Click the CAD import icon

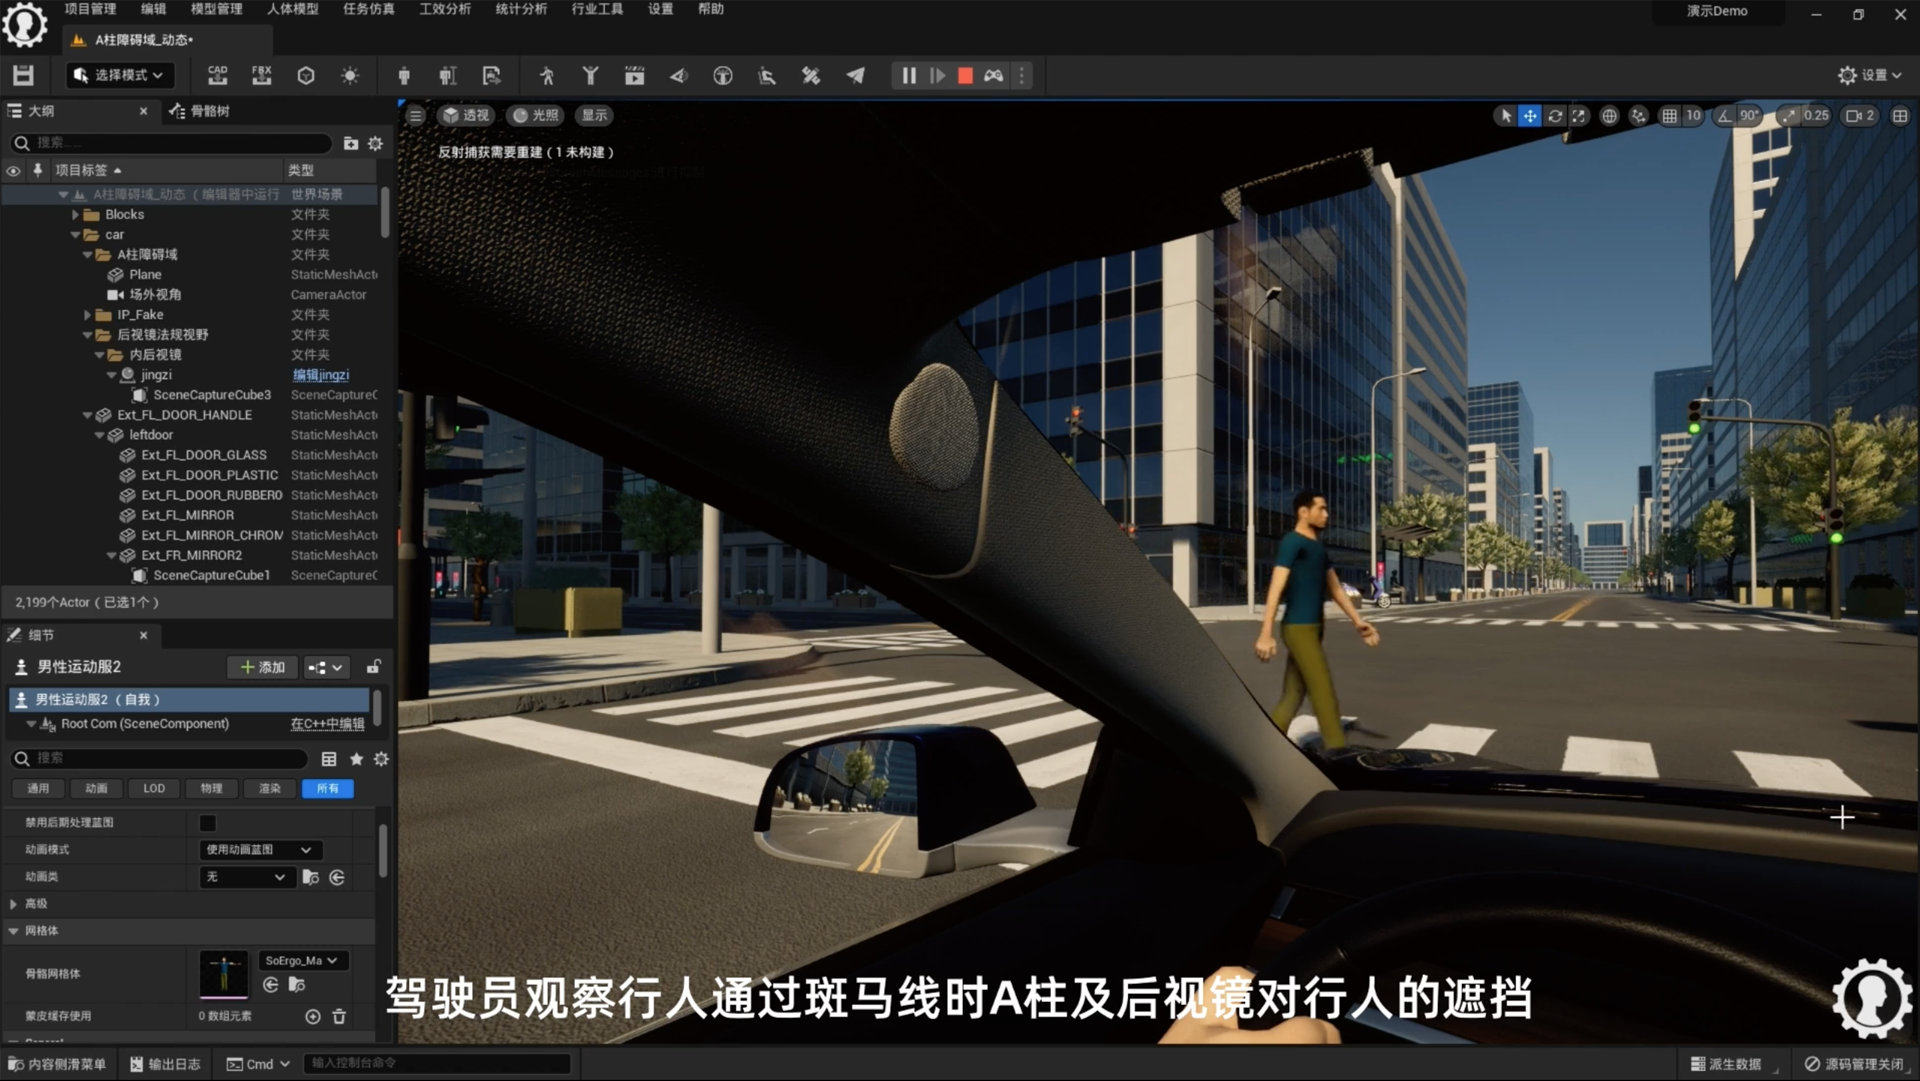pos(217,75)
